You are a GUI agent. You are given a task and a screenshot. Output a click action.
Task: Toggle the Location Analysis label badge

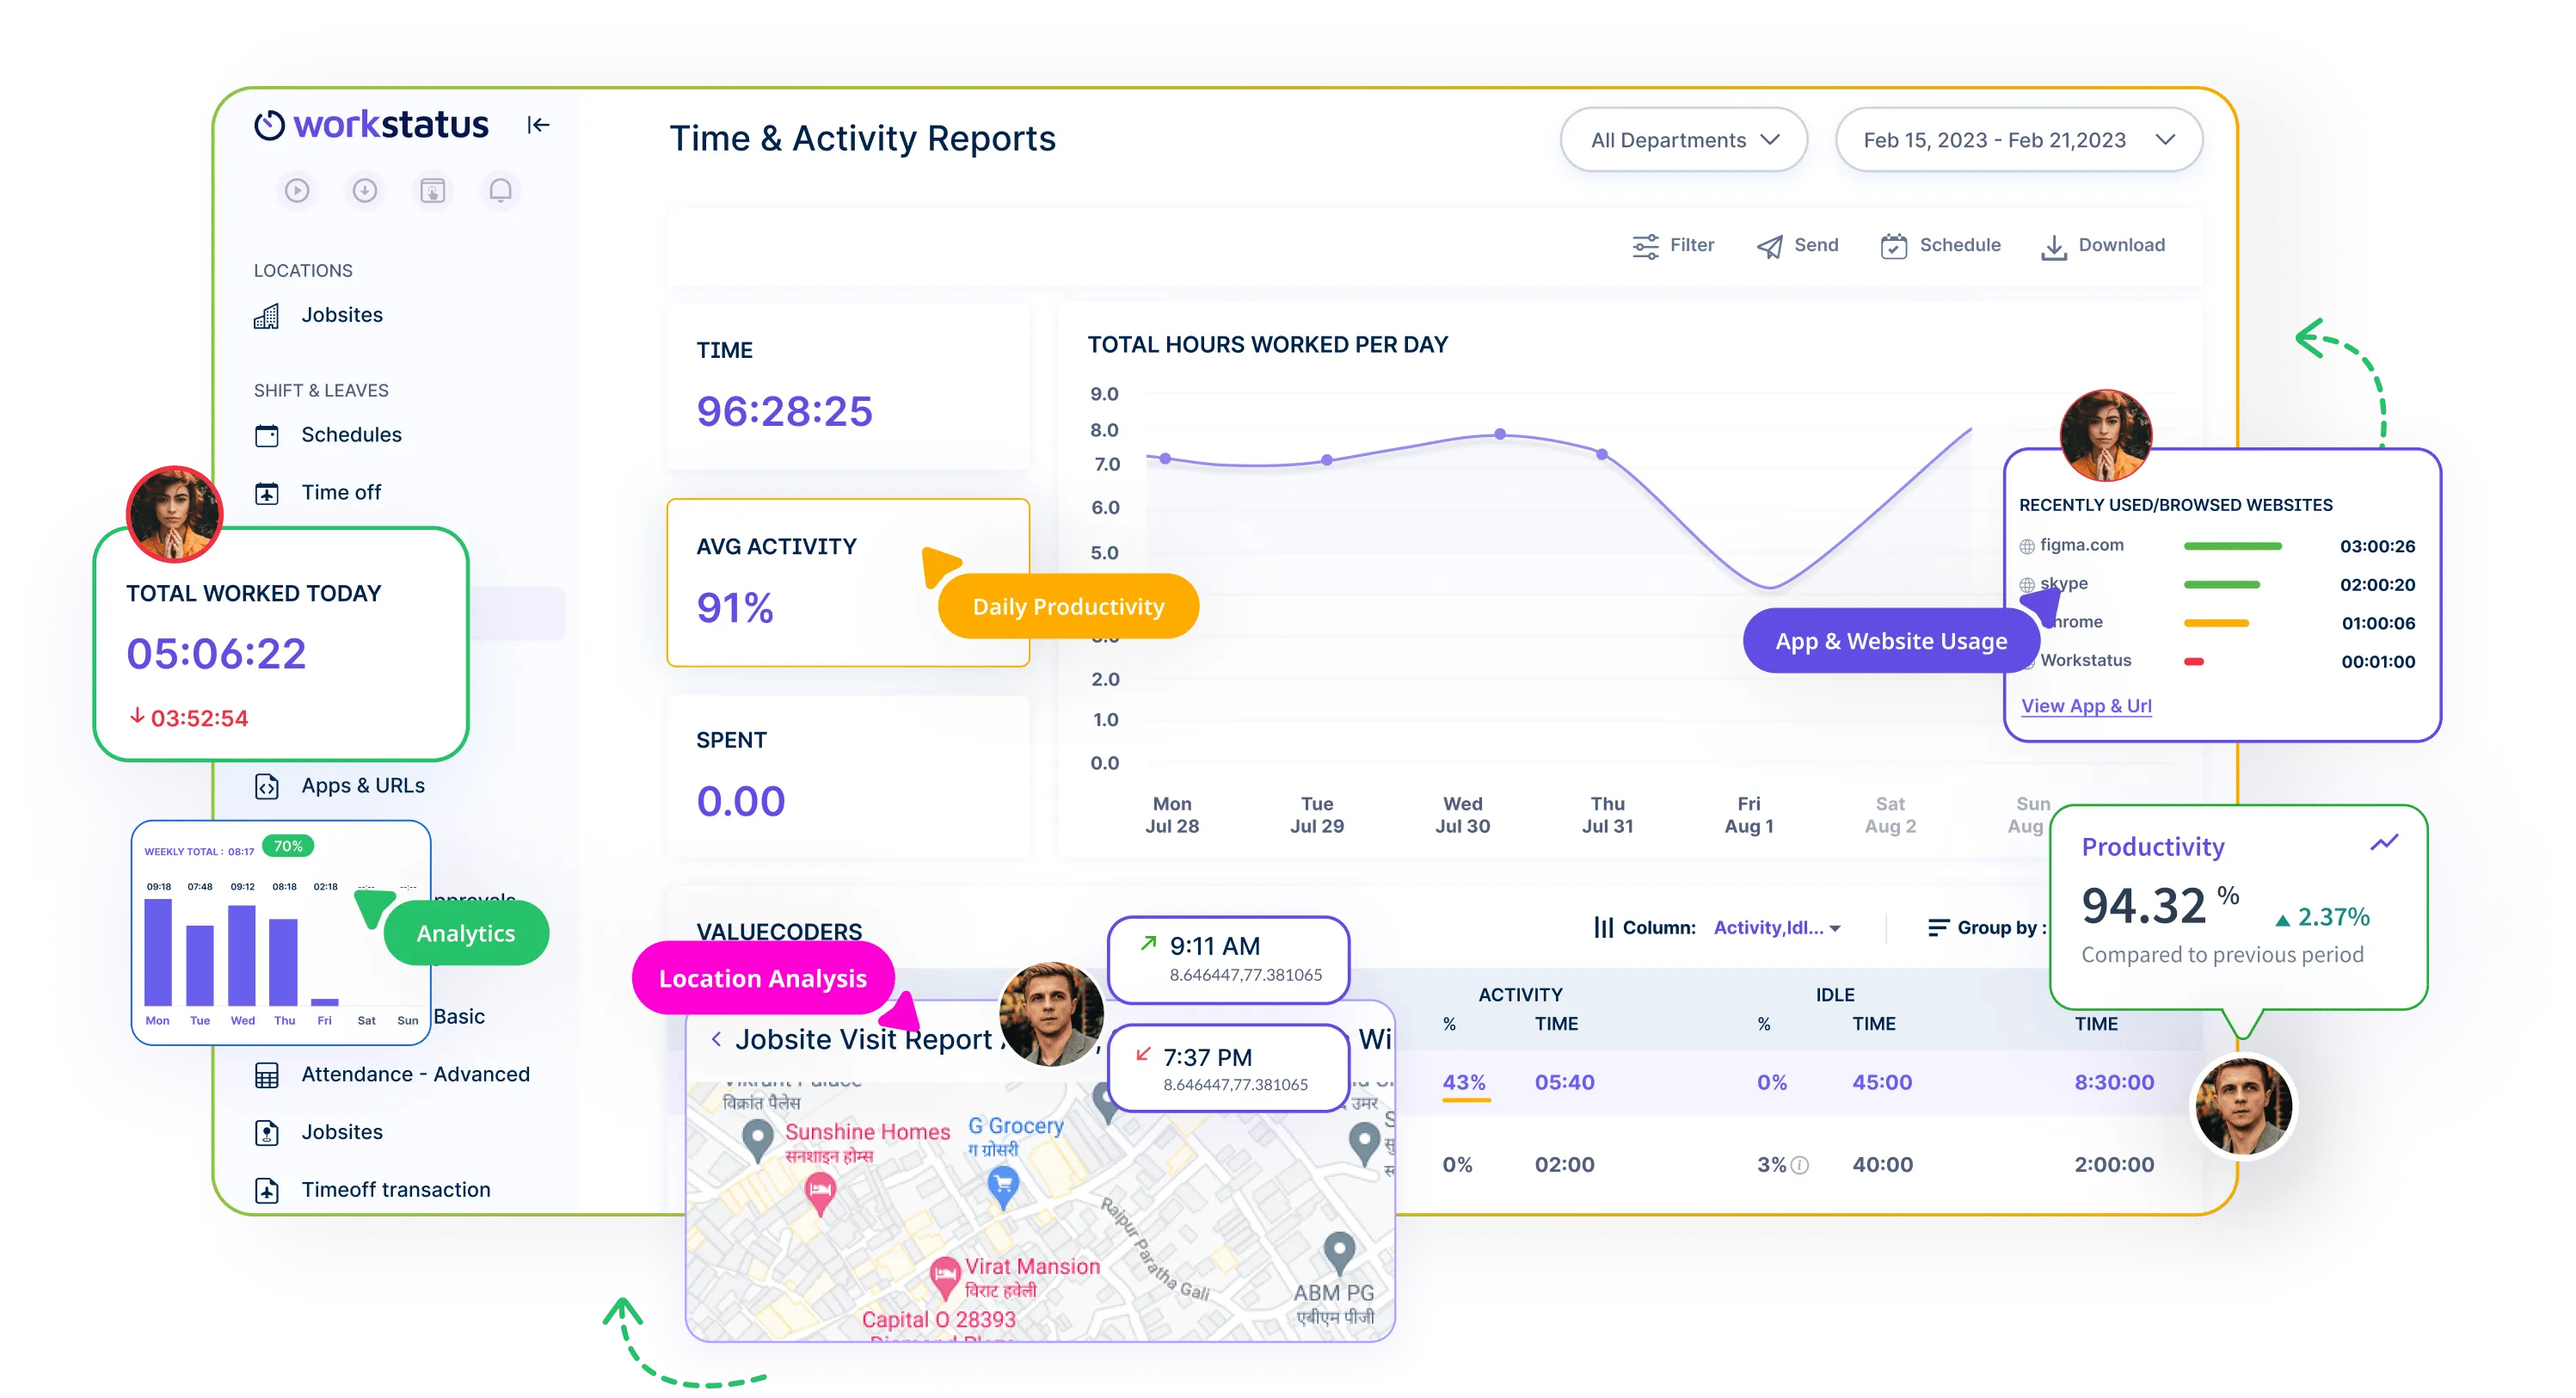pyautogui.click(x=767, y=978)
